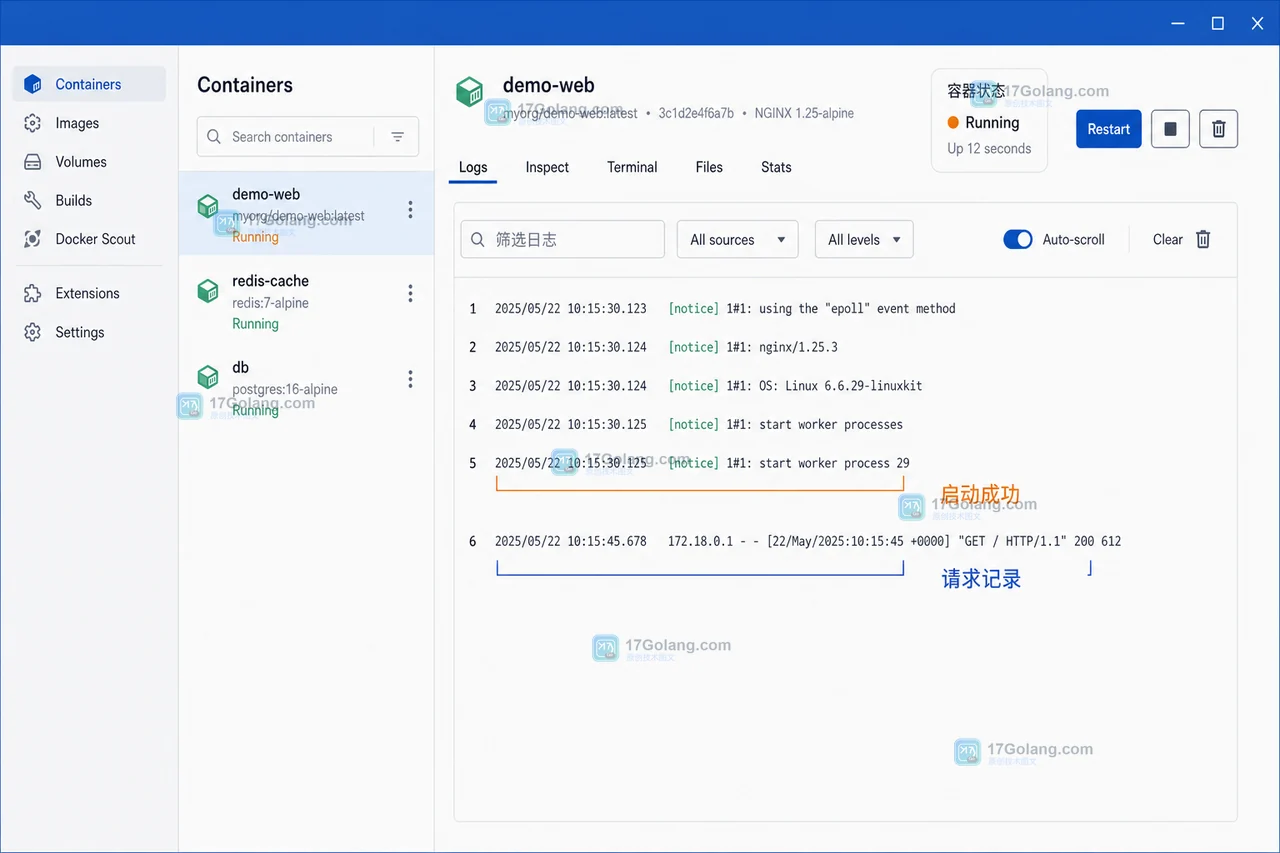This screenshot has height=853, width=1280.
Task: Click the redis-cache container icon
Action: click(208, 291)
